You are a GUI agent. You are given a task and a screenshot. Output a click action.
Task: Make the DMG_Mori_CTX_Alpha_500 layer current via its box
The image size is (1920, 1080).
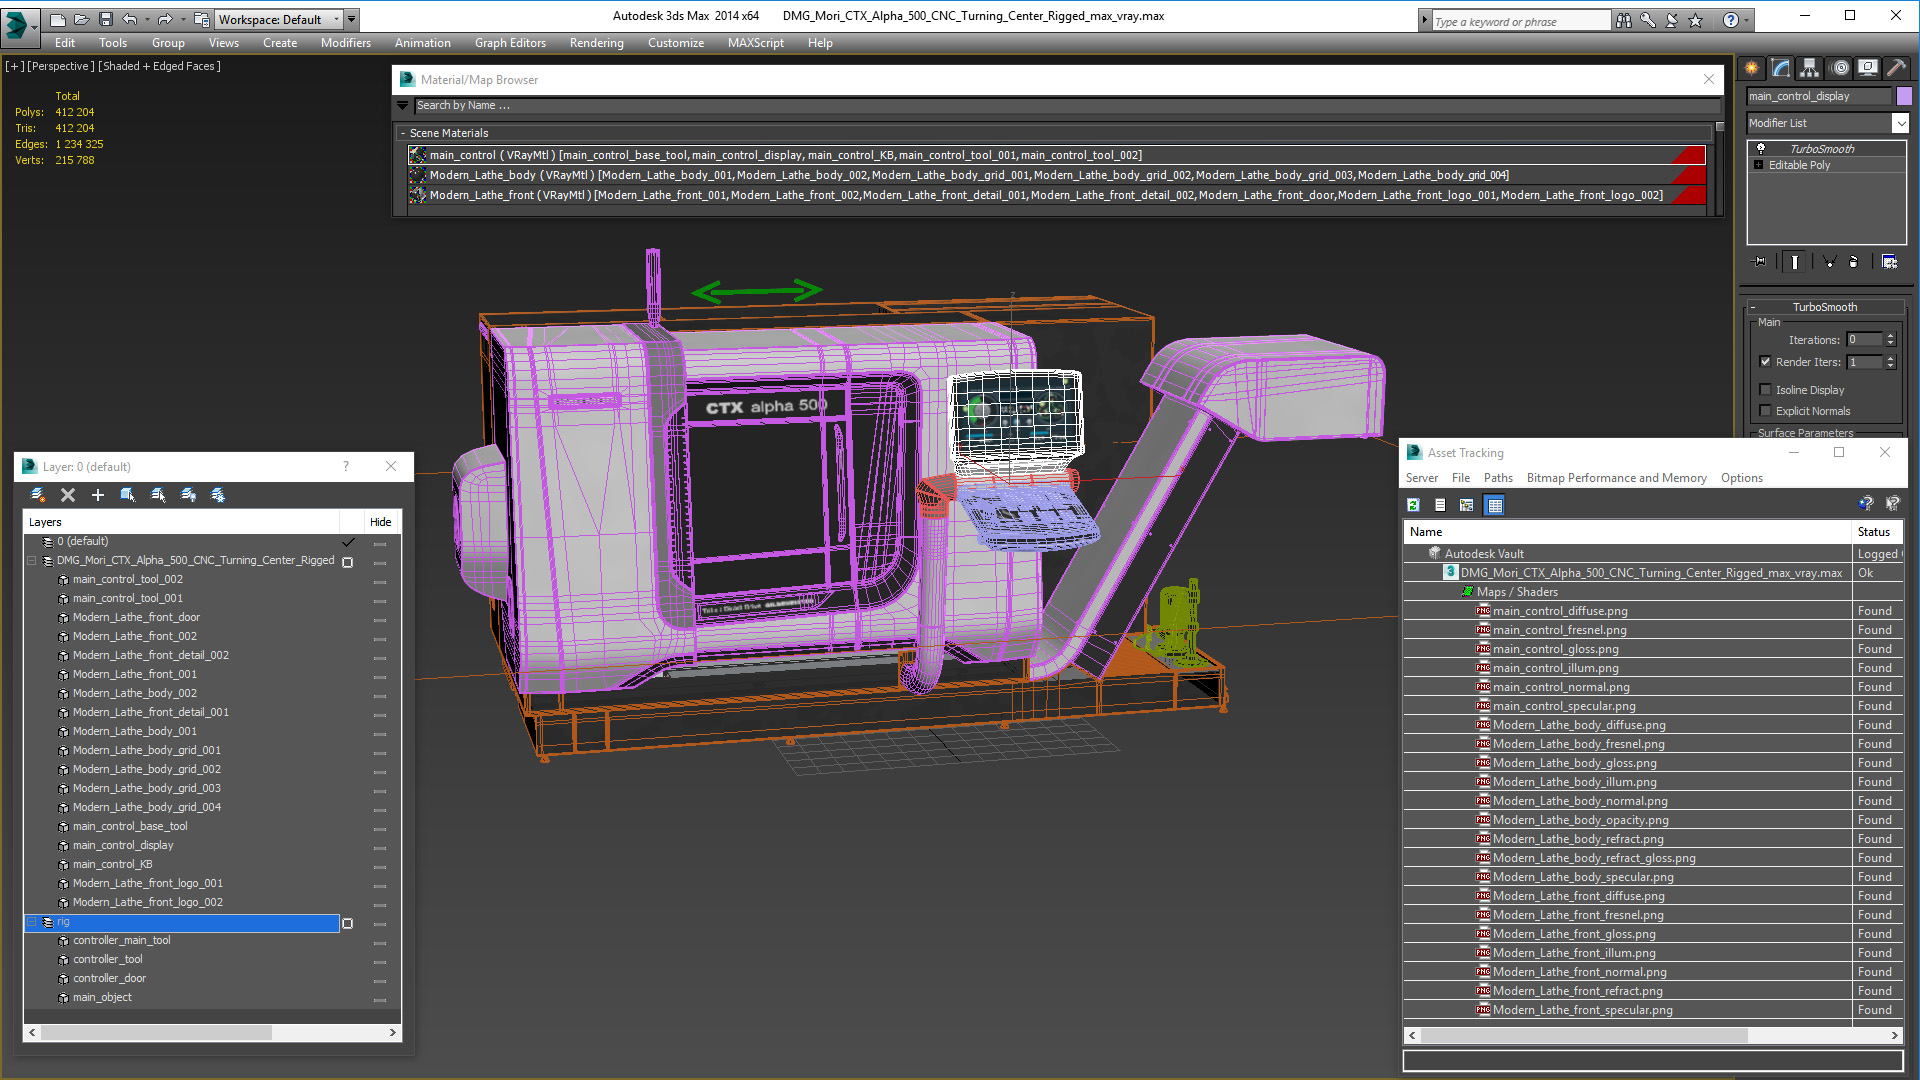348,562
